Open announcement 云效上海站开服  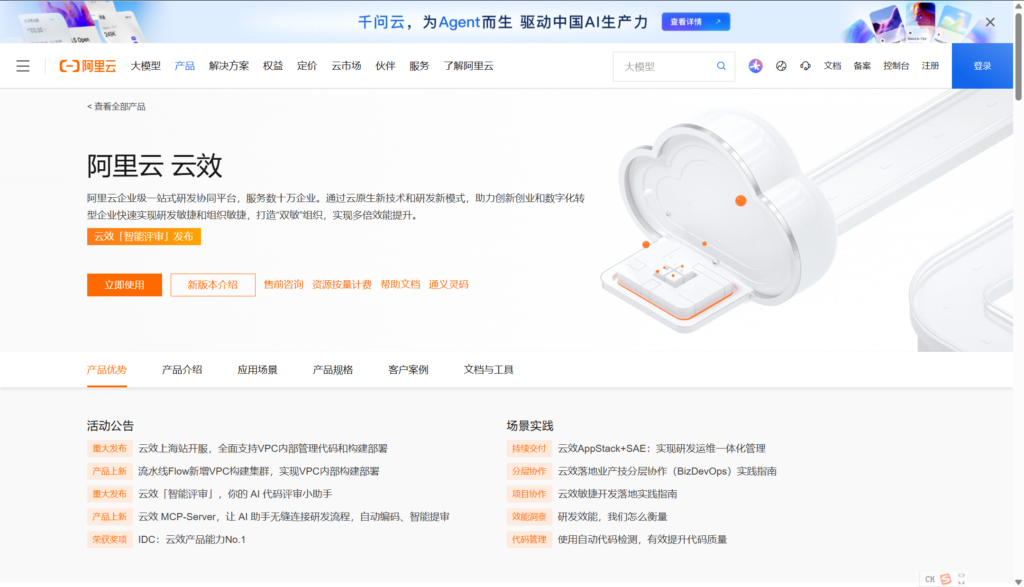[263, 449]
